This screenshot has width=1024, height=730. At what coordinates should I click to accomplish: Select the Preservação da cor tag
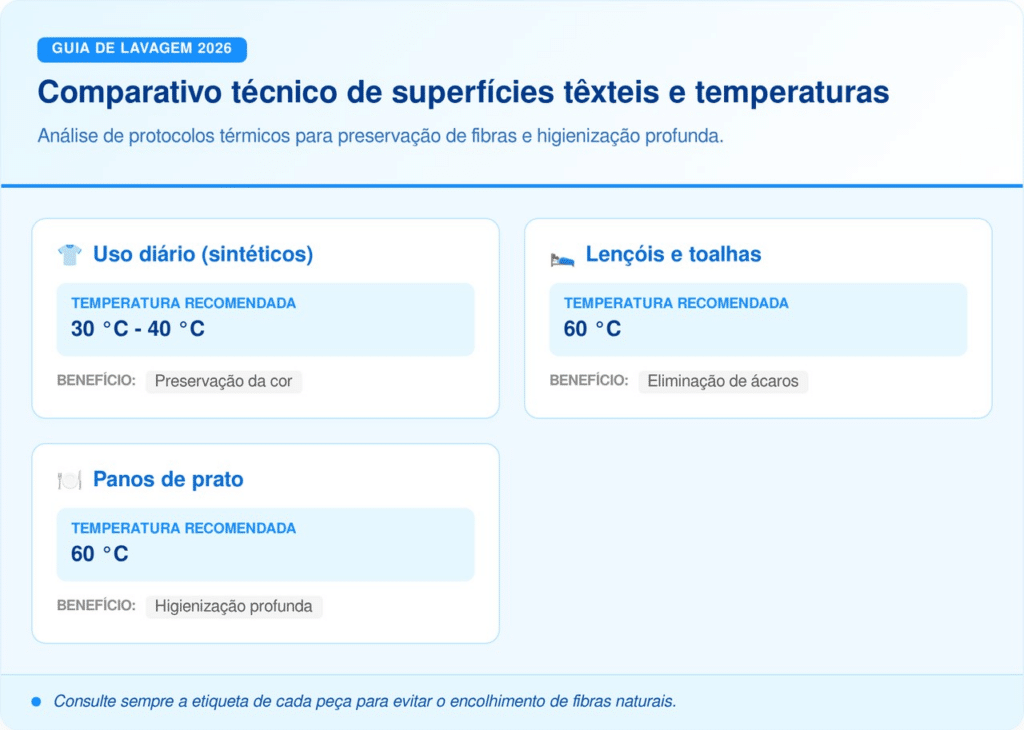tap(224, 381)
